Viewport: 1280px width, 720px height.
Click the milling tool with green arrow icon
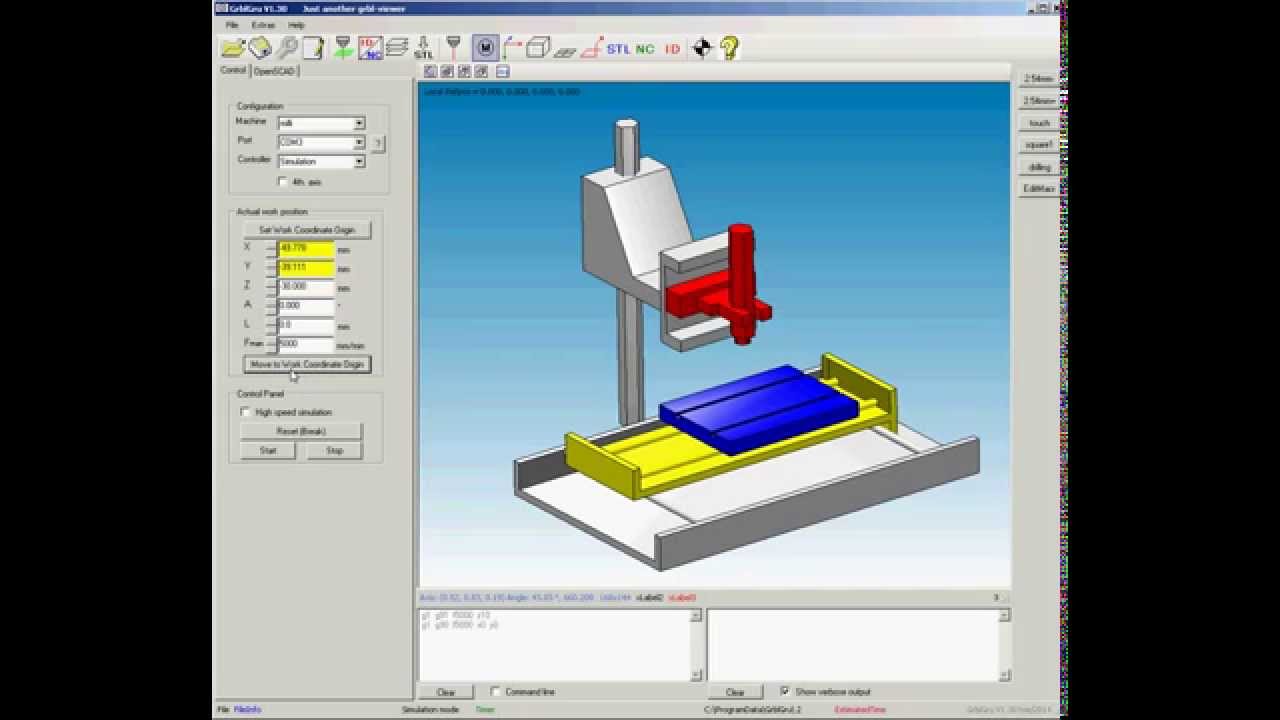[x=343, y=47]
